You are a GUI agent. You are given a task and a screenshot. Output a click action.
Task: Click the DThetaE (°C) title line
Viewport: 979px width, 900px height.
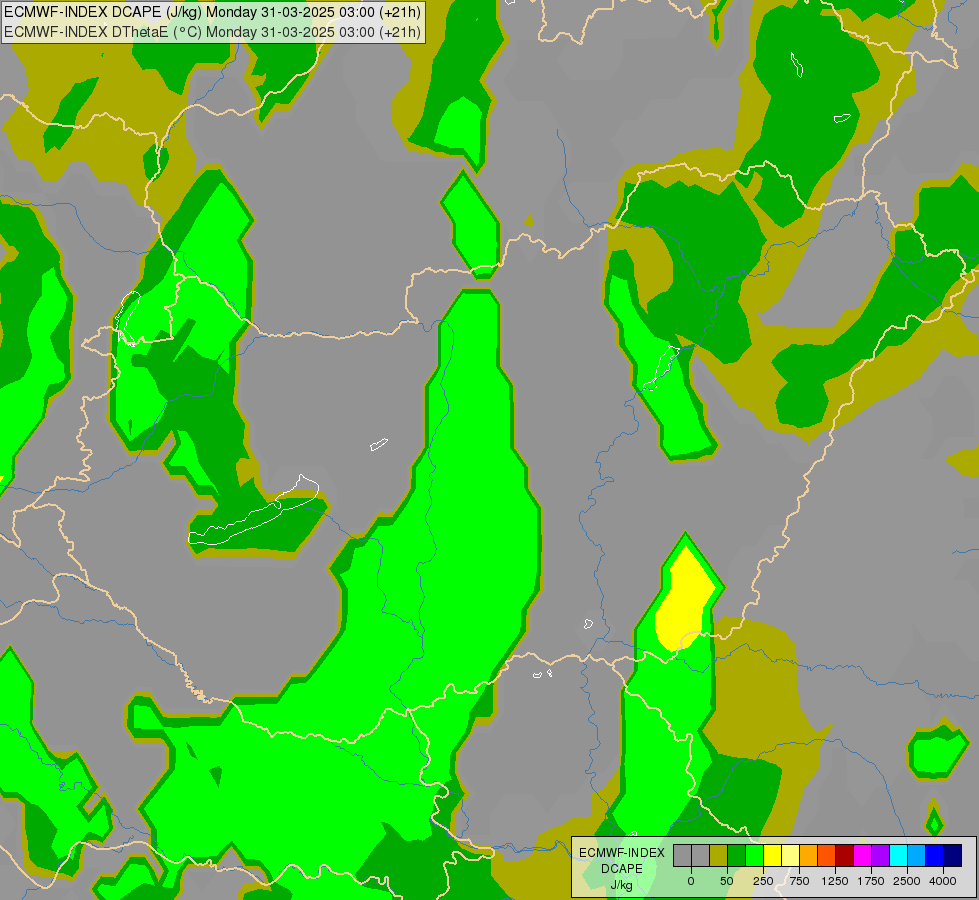click(212, 31)
